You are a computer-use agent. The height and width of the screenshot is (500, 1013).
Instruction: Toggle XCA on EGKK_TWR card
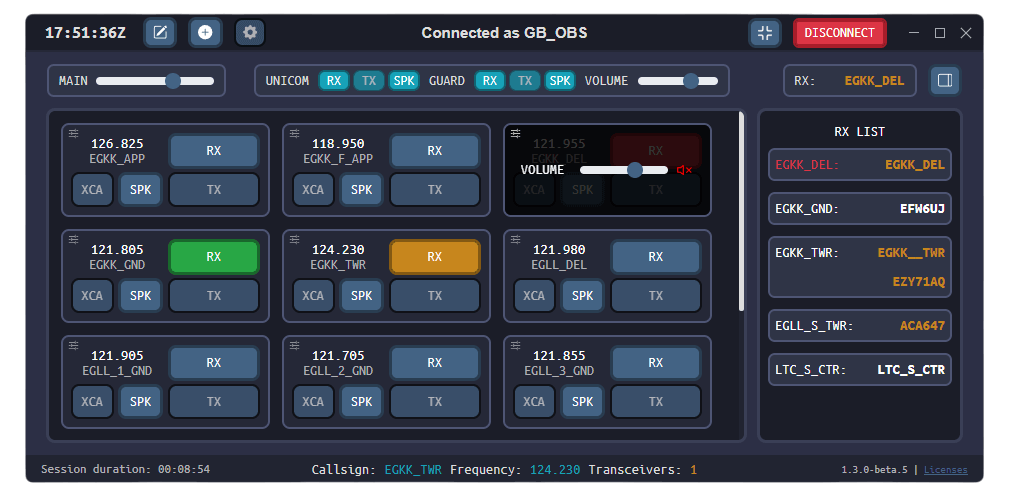313,295
